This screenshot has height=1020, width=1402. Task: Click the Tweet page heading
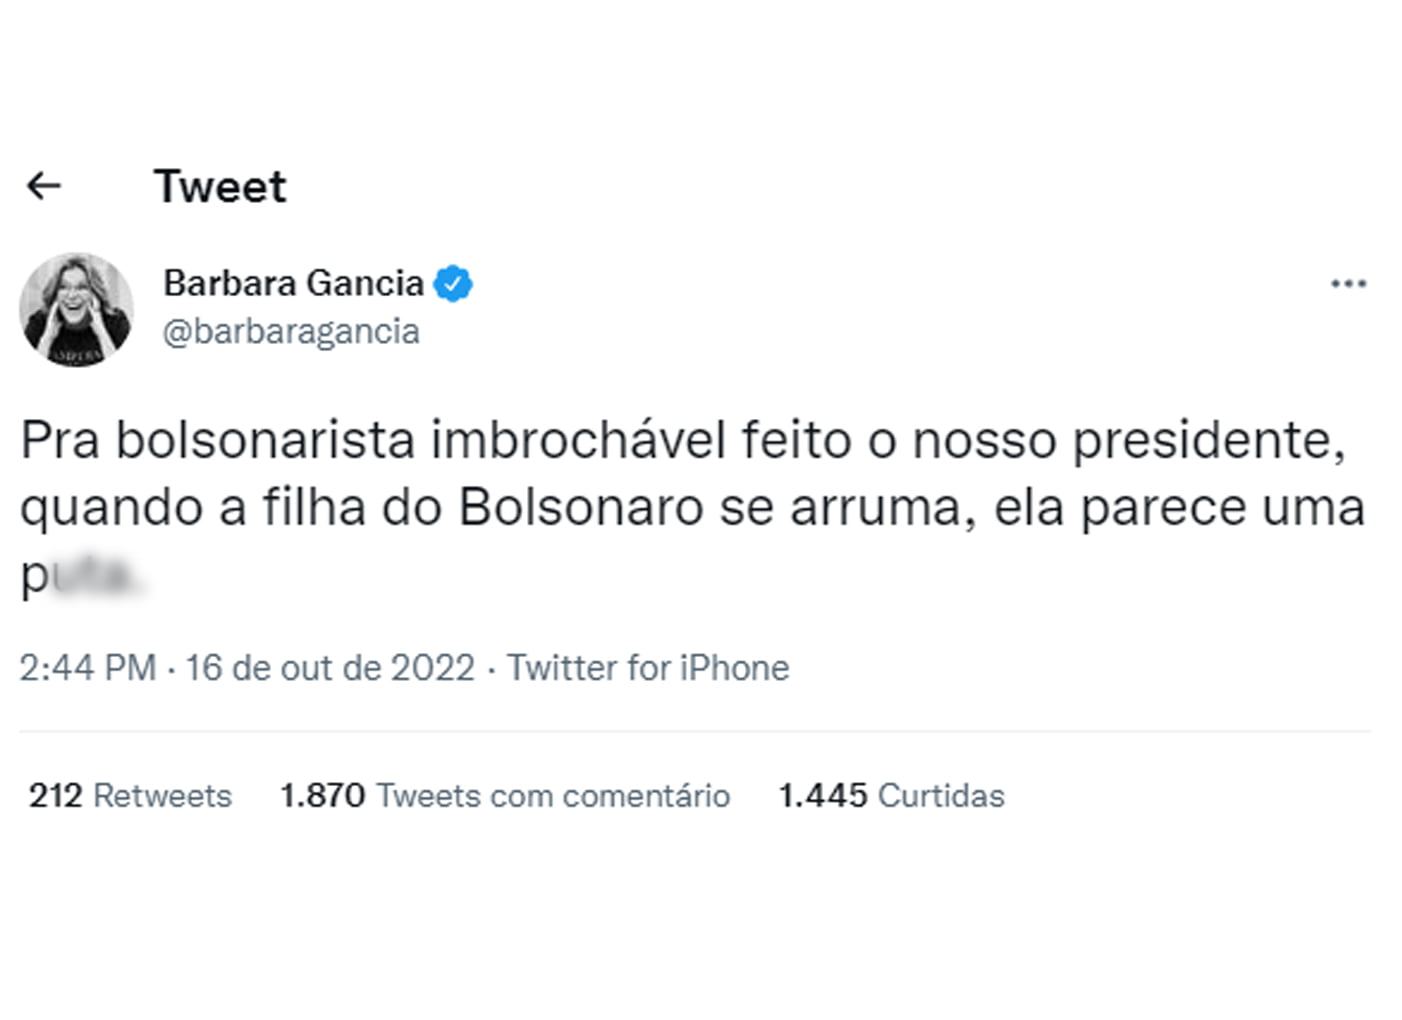[x=220, y=187]
